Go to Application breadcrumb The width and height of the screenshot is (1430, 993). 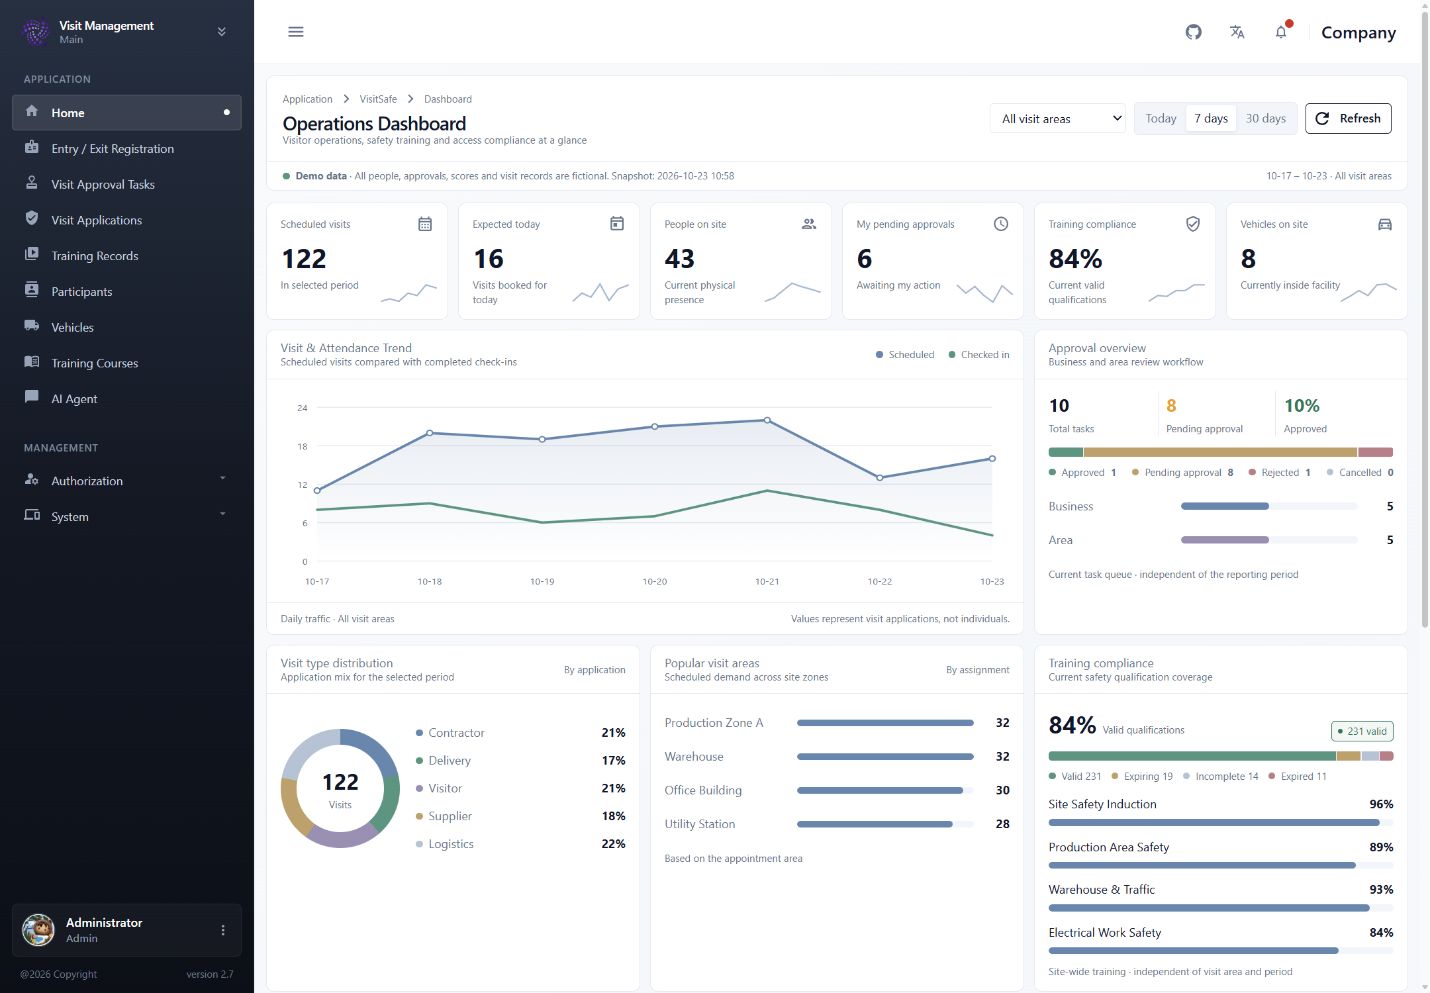[307, 99]
